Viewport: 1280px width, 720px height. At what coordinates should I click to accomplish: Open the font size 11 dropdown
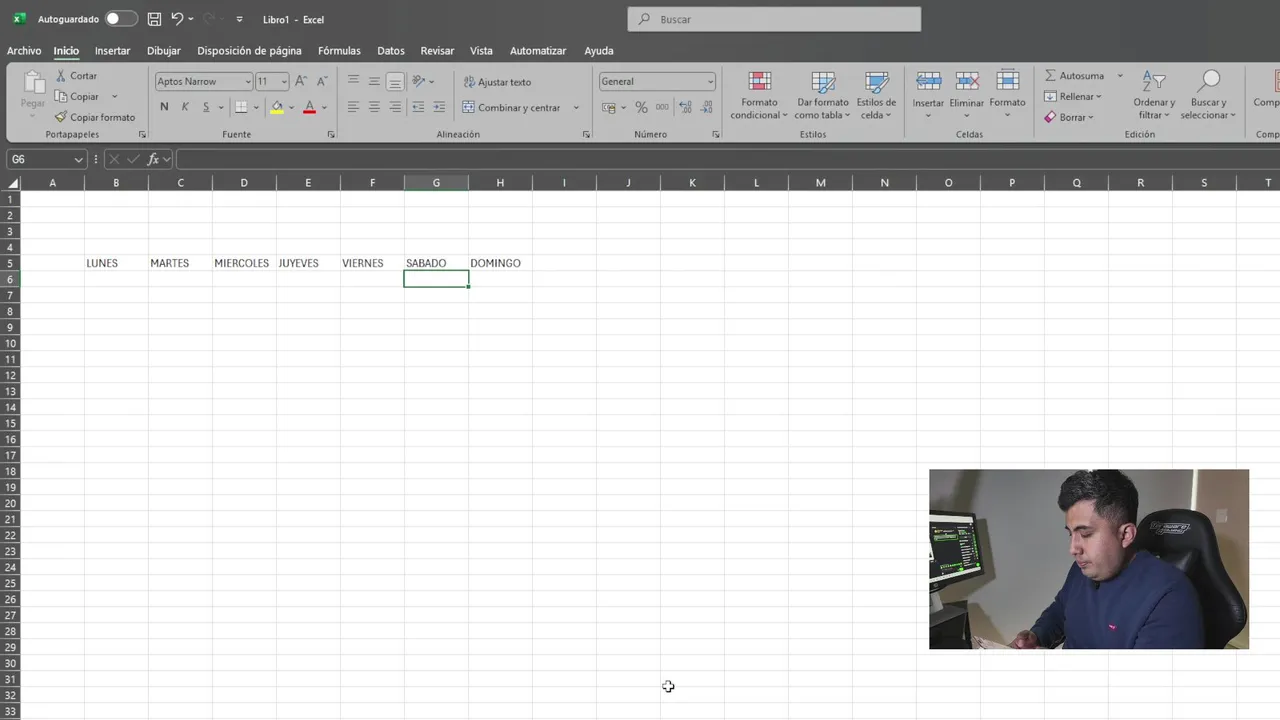(284, 82)
